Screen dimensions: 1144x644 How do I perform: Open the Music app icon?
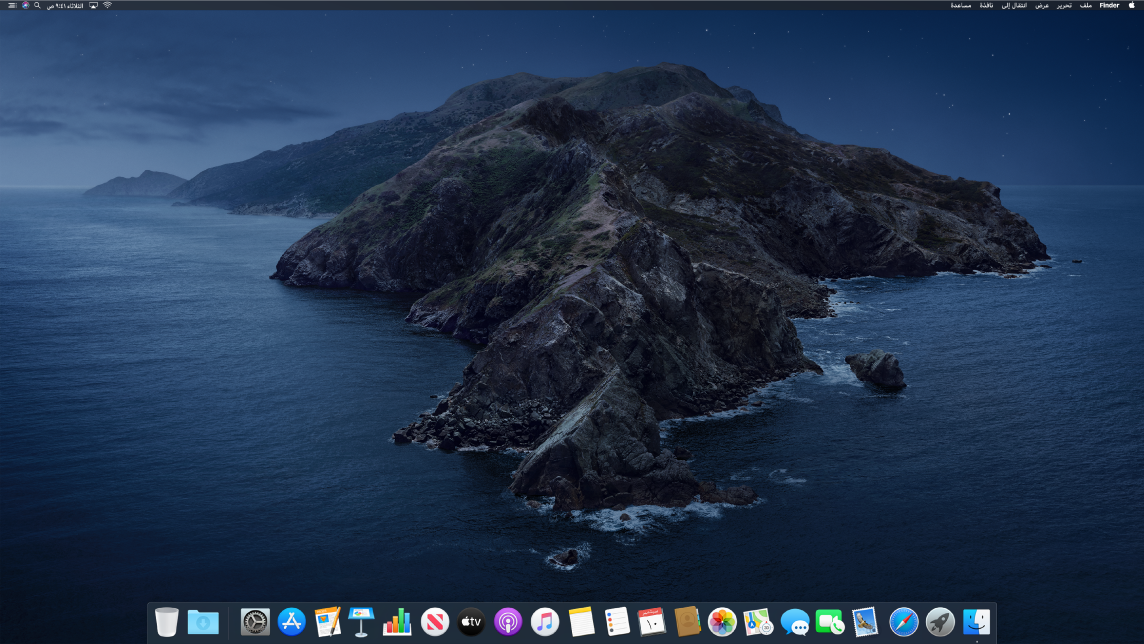click(544, 622)
